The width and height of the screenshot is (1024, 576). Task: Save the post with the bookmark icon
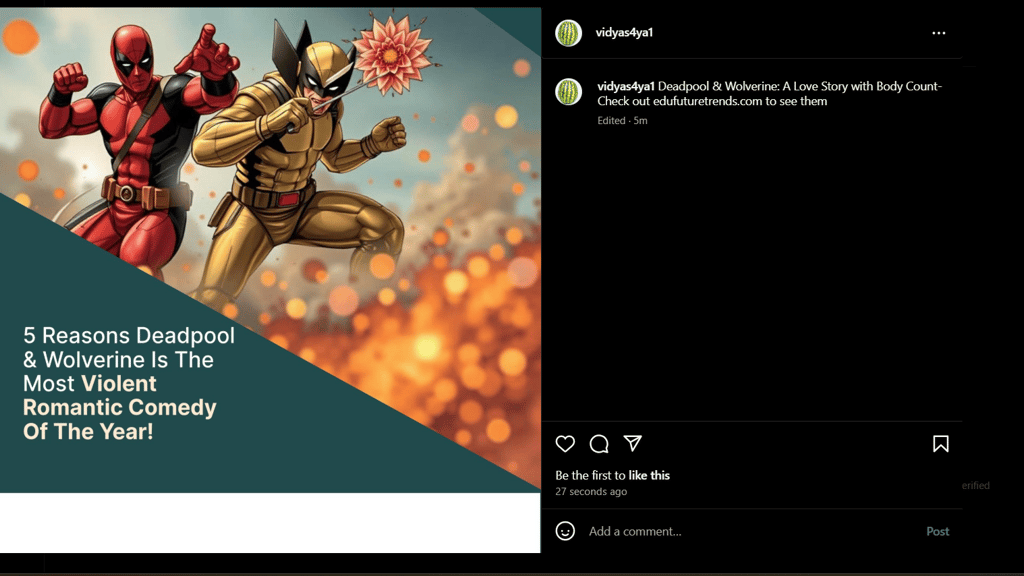(x=940, y=444)
